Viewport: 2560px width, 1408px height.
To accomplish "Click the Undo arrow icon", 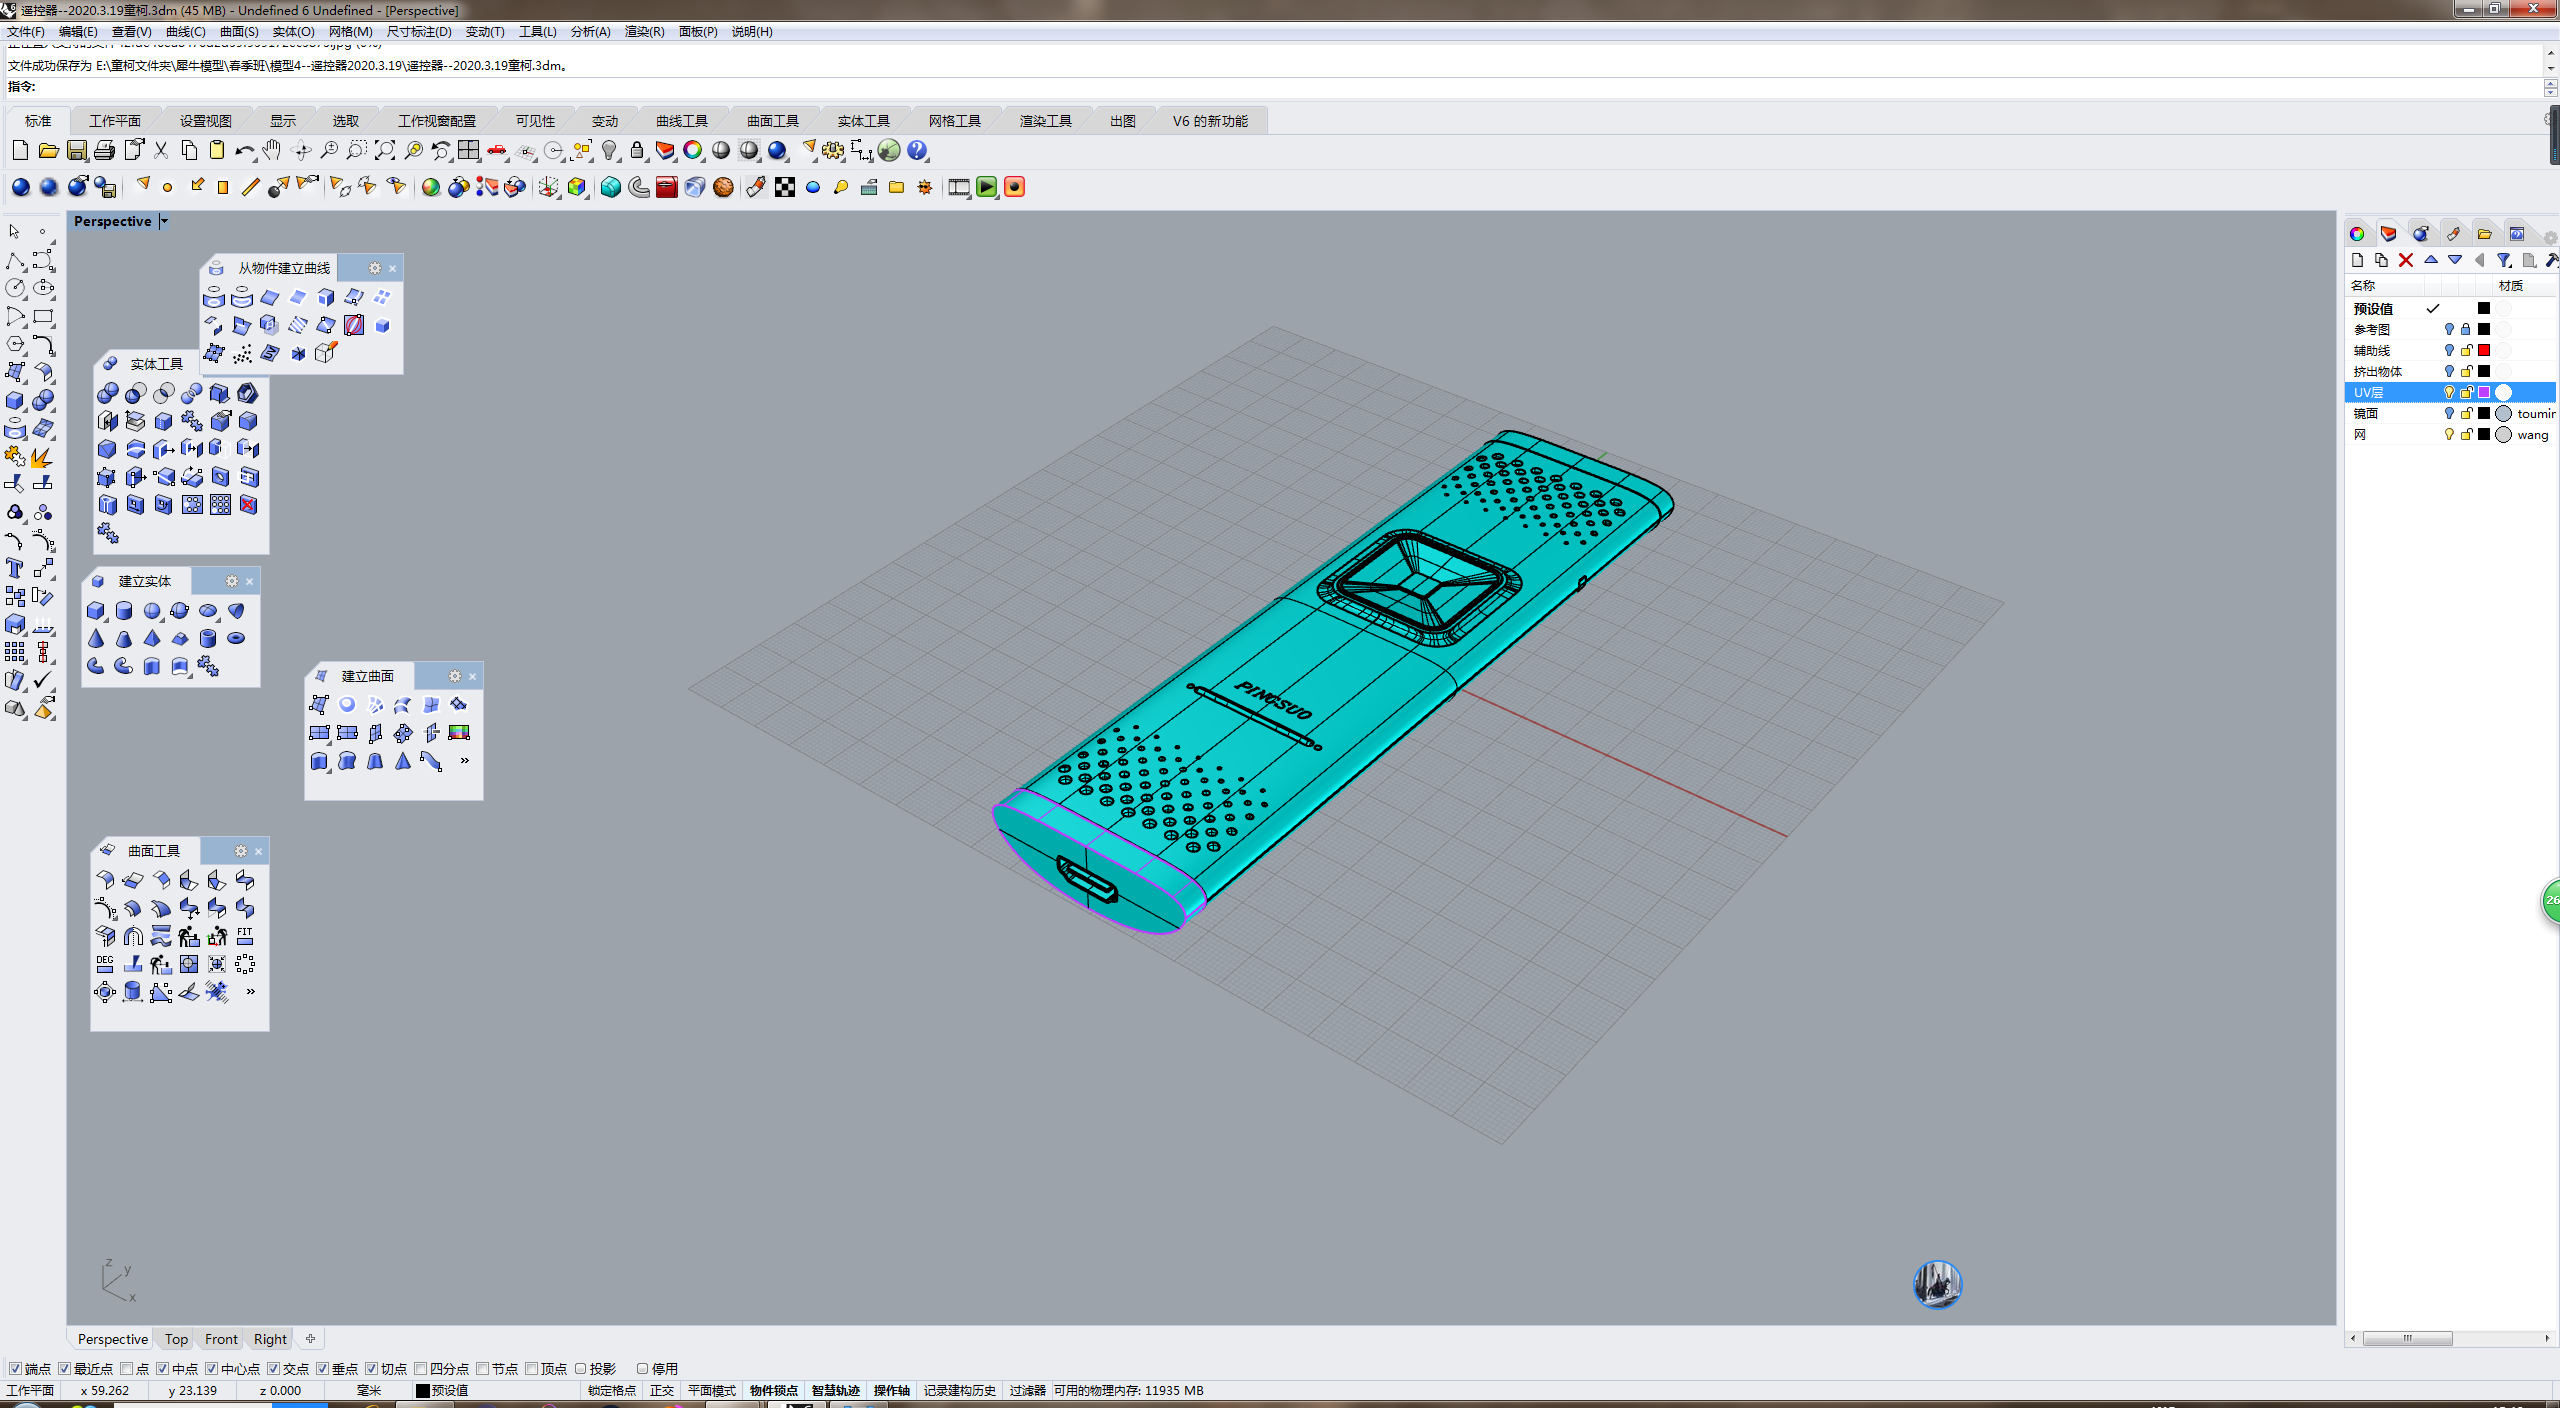I will pyautogui.click(x=243, y=151).
